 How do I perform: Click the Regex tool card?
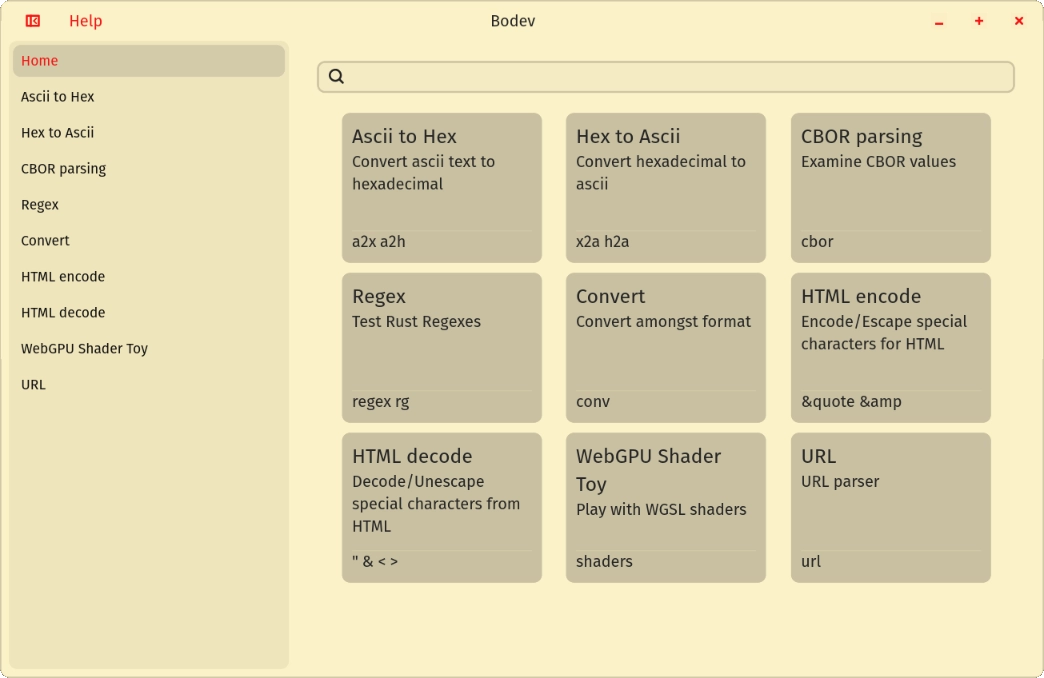click(441, 348)
